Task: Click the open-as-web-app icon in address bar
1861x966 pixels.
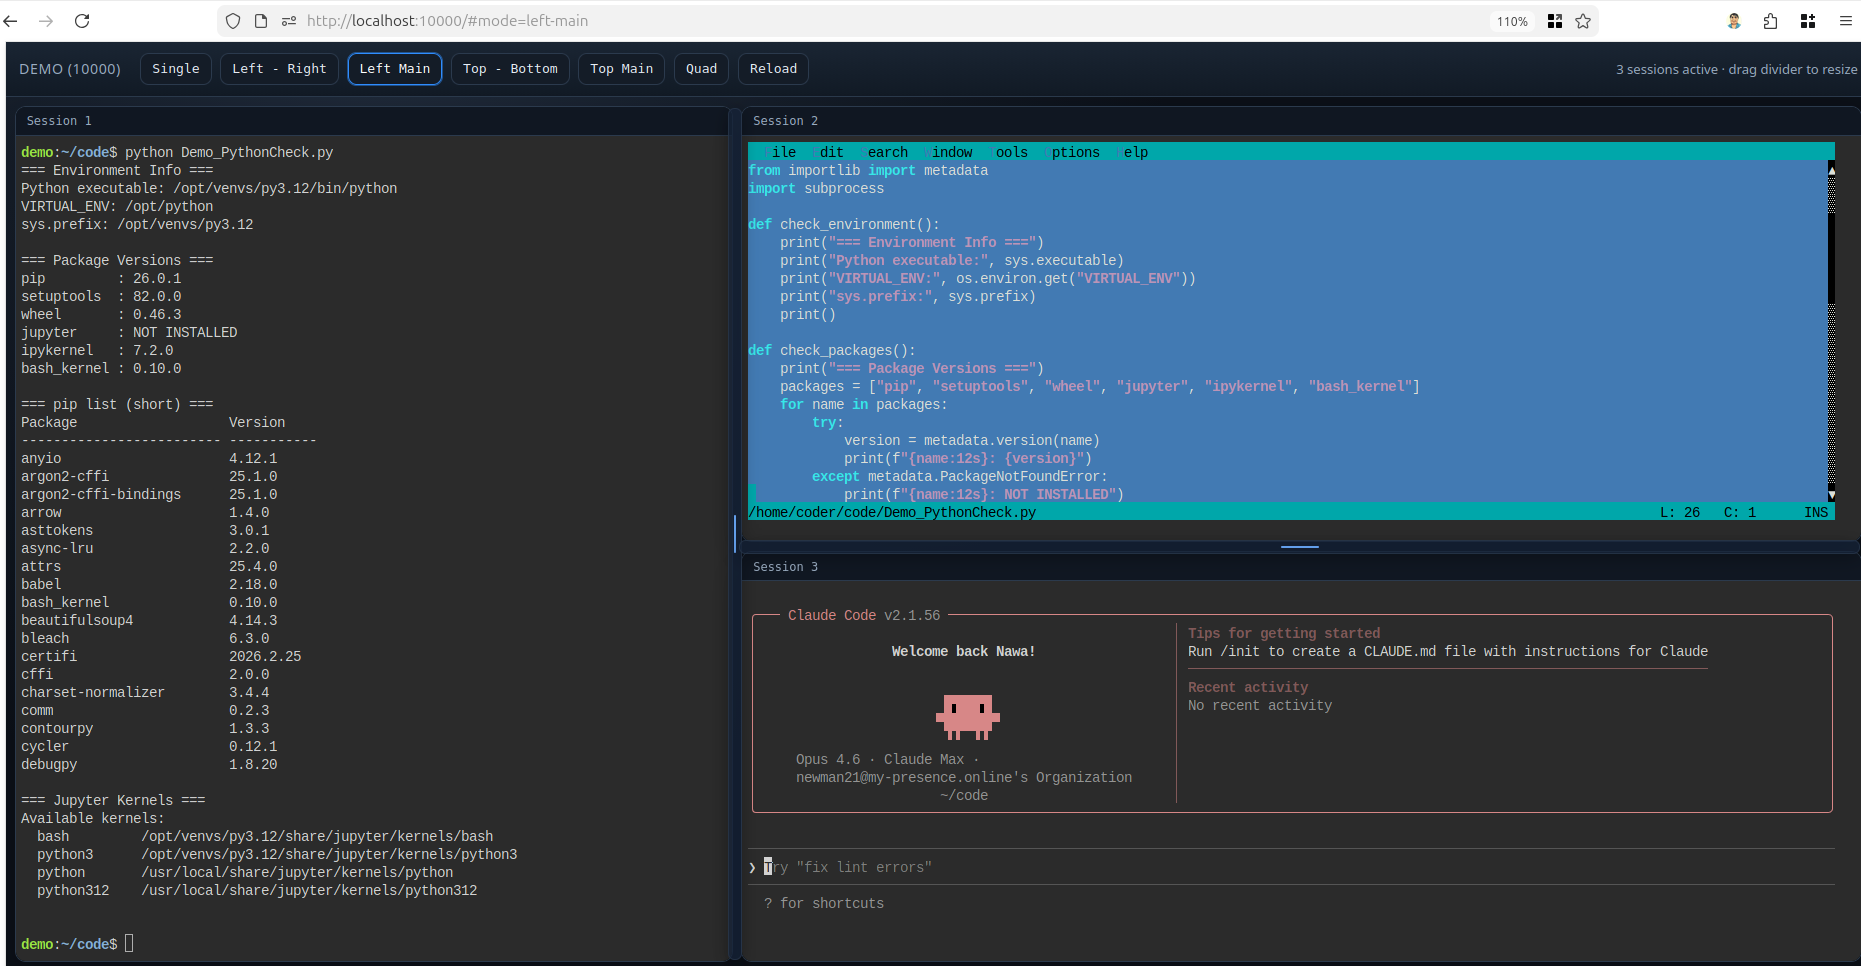Action: point(1555,21)
